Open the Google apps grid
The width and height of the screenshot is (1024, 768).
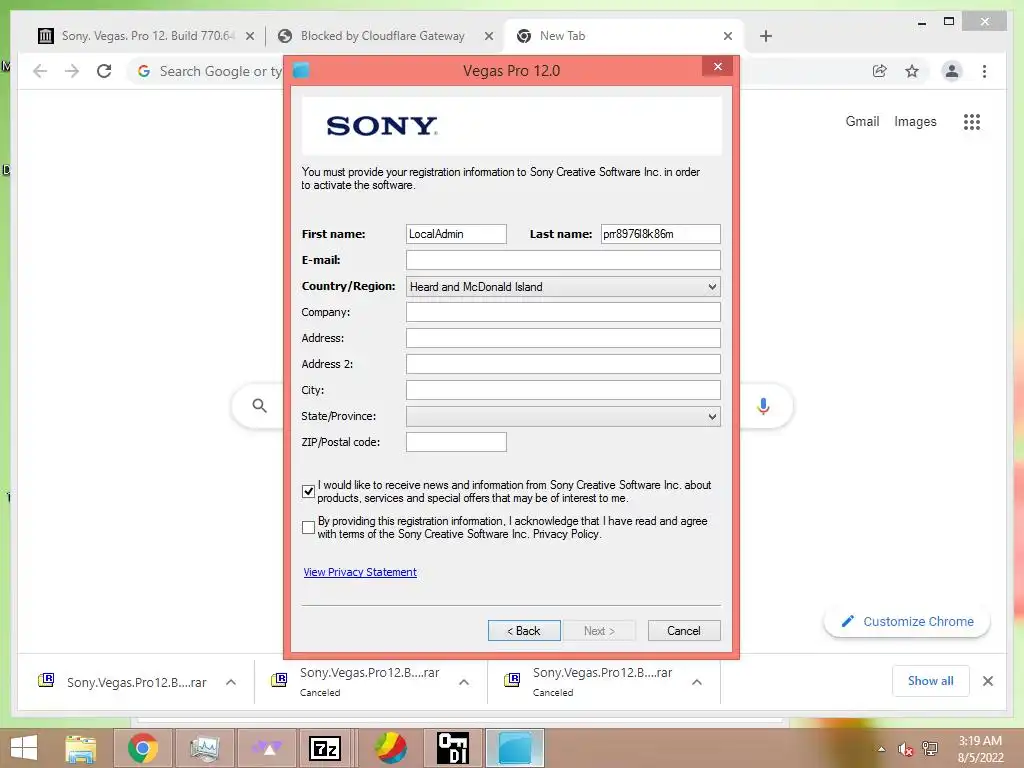pos(972,121)
